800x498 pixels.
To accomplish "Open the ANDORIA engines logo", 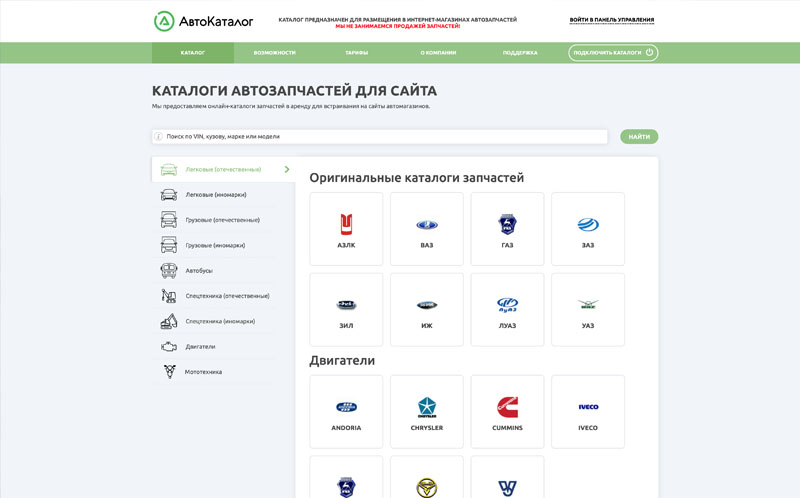I will coord(346,407).
